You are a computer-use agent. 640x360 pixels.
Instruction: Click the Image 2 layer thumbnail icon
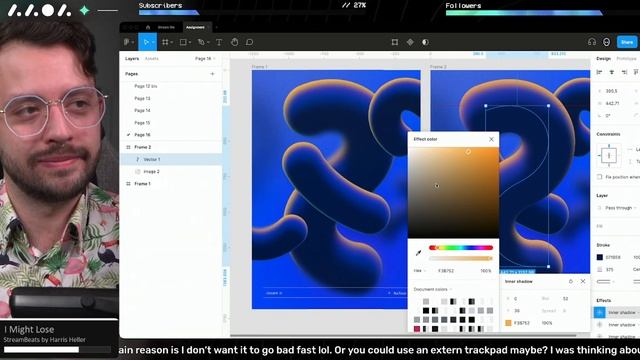point(138,171)
